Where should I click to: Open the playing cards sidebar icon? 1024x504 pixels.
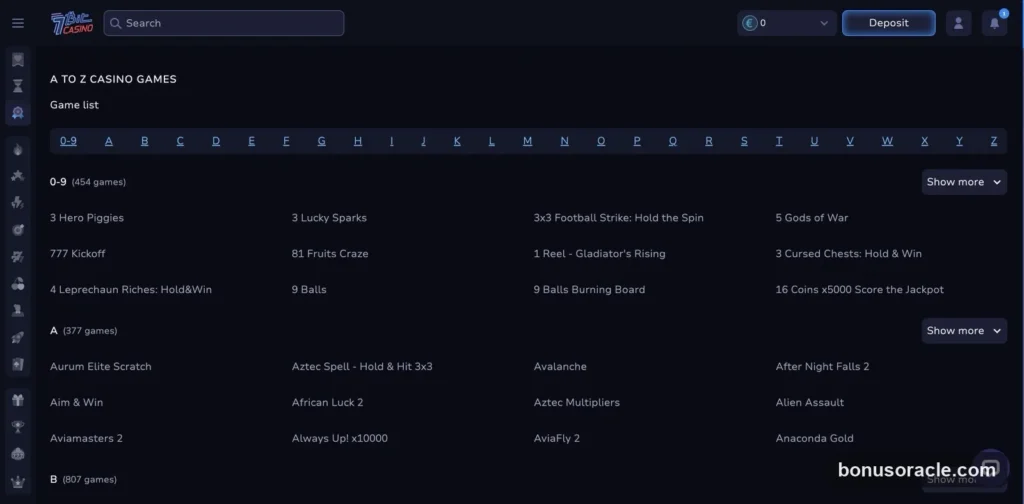coord(18,364)
